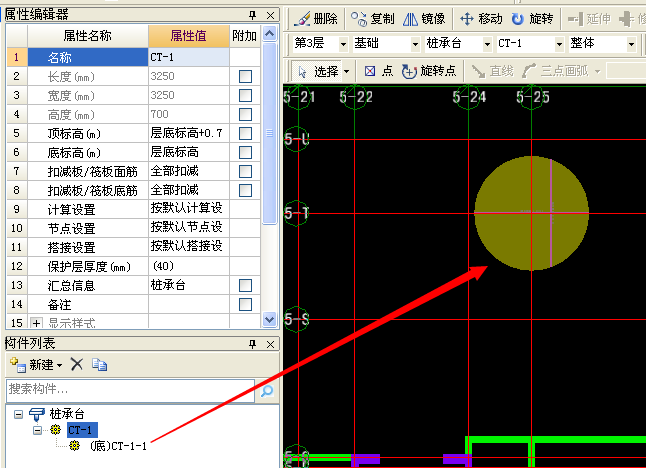Open the 选择 tool dropdown arrow
646x468 pixels.
tap(346, 71)
